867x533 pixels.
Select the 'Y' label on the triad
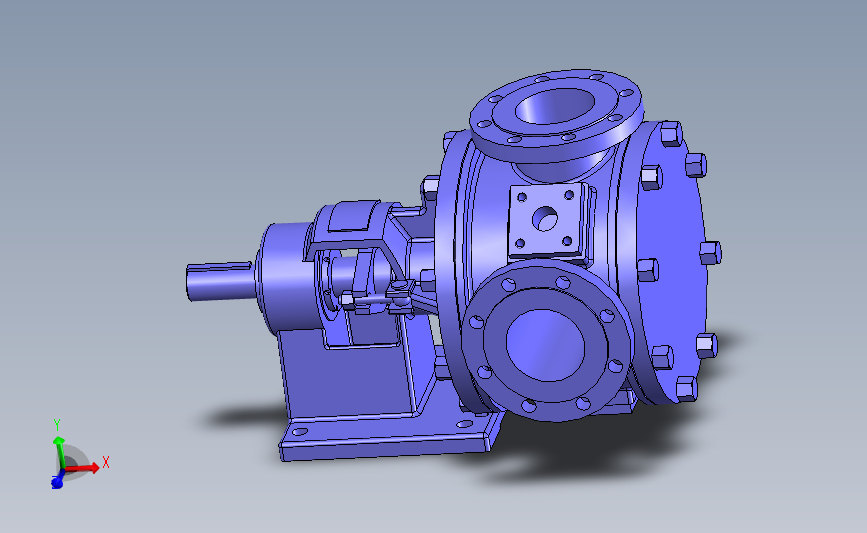pos(57,425)
